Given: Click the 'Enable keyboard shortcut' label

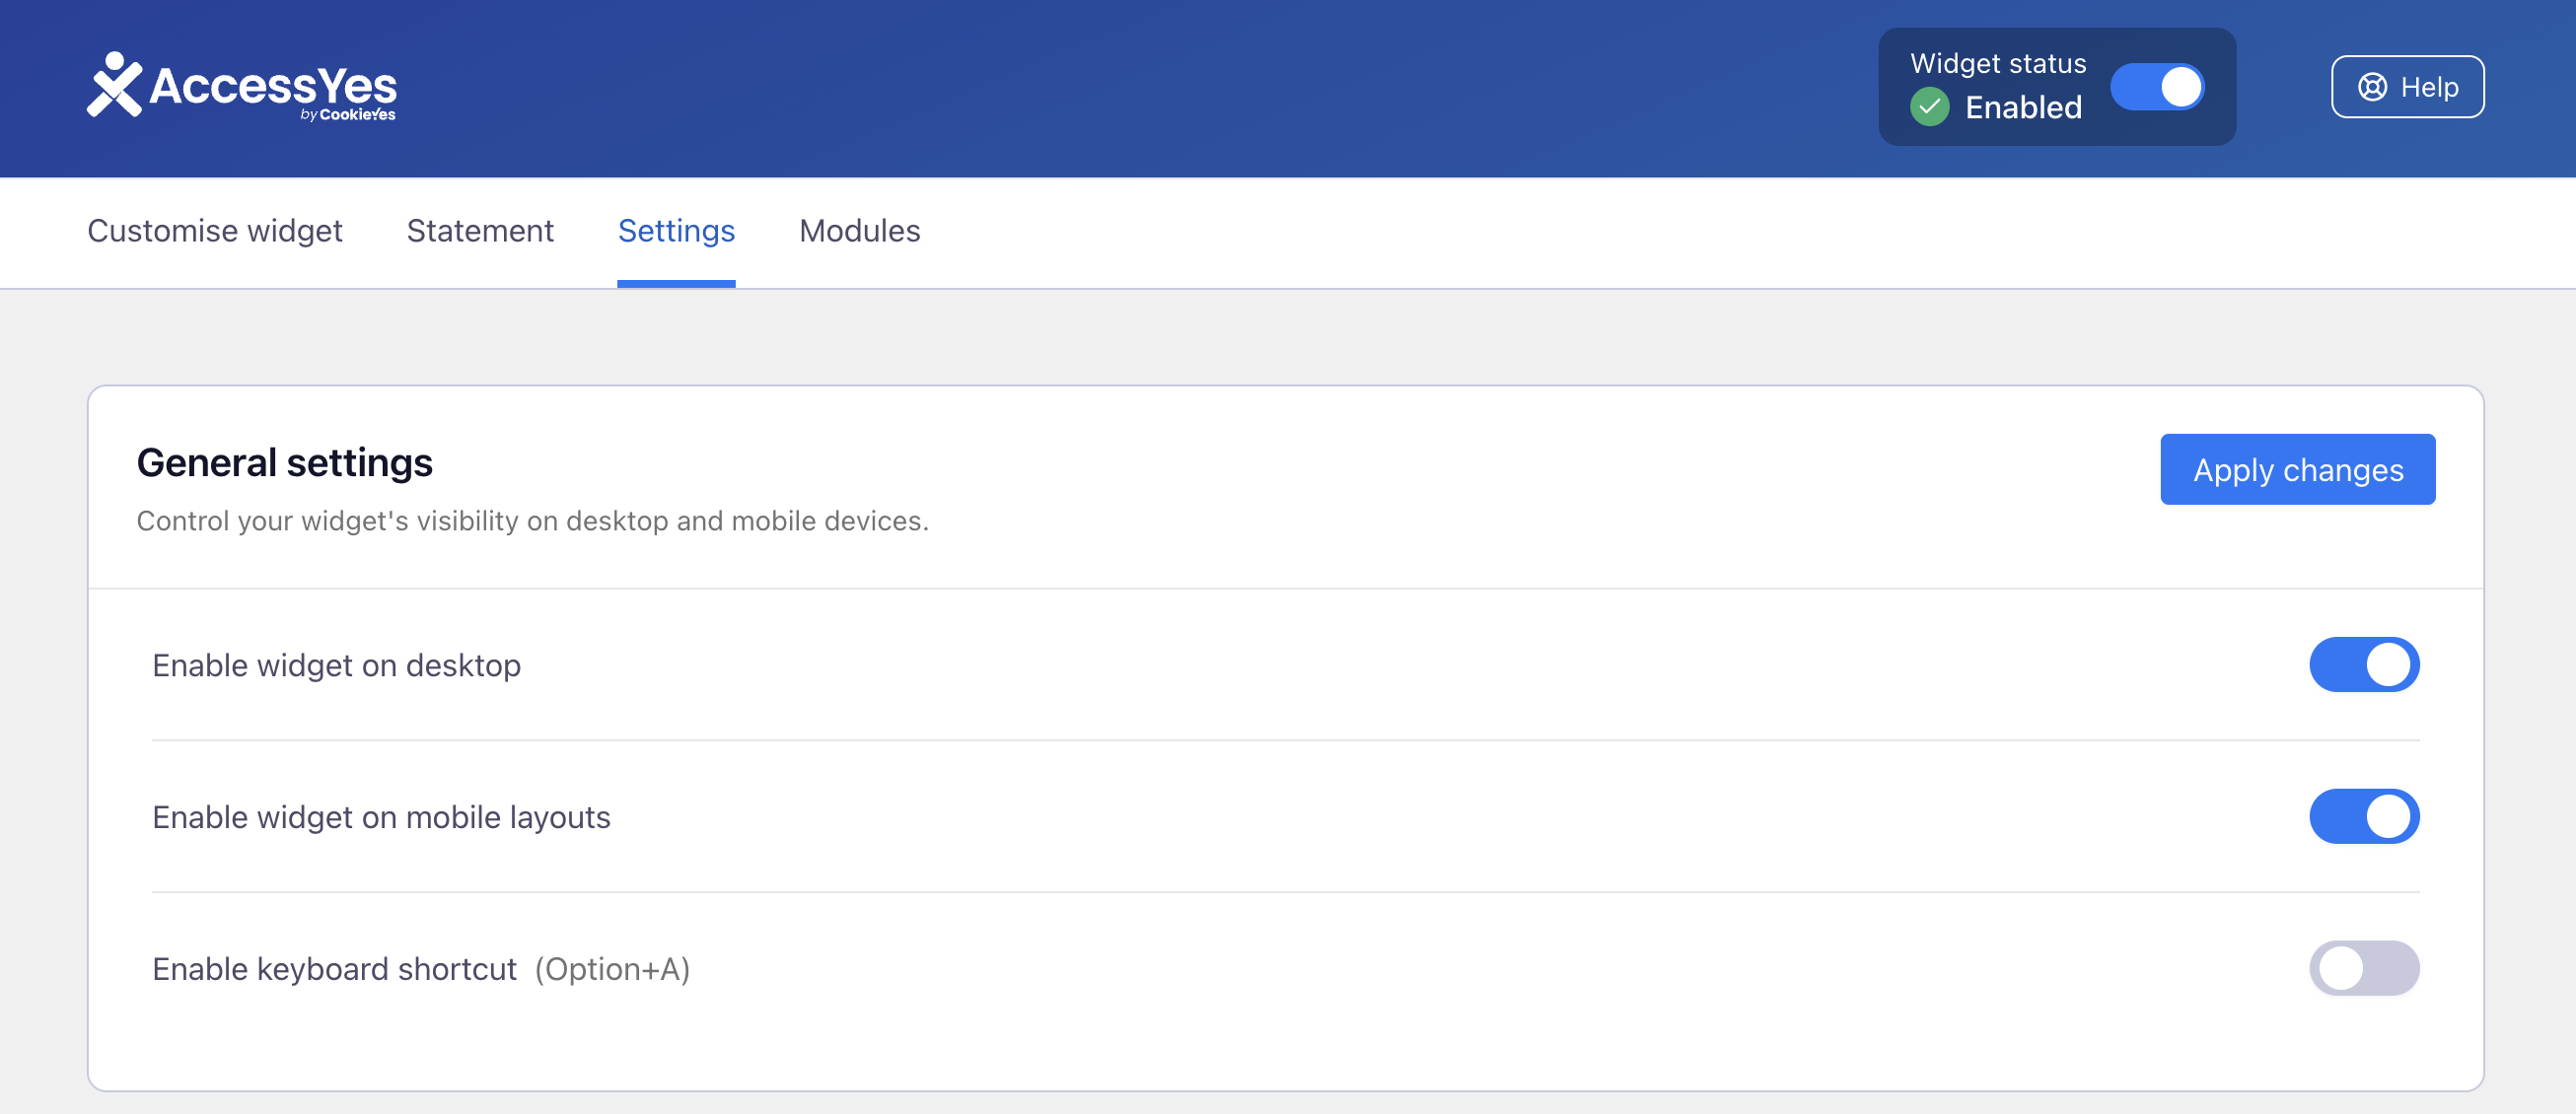Looking at the screenshot, I should (x=334, y=969).
